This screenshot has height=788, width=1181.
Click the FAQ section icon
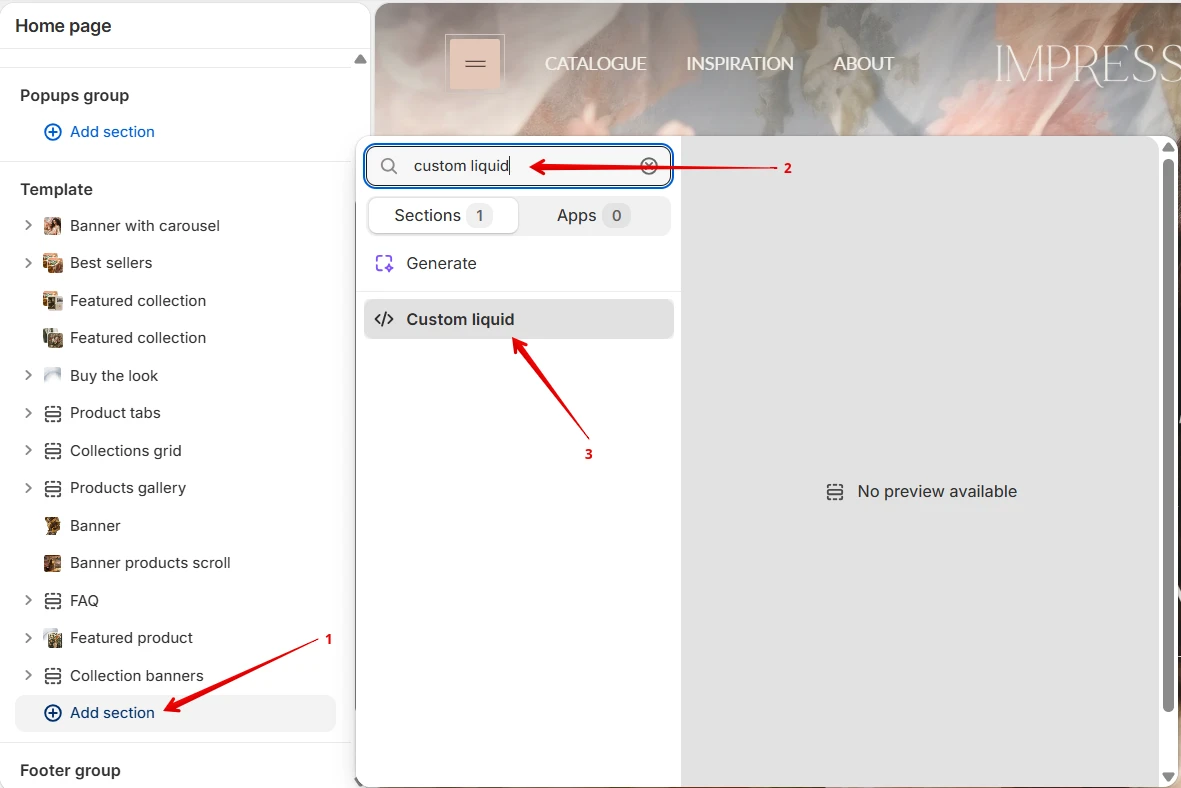[x=53, y=600]
